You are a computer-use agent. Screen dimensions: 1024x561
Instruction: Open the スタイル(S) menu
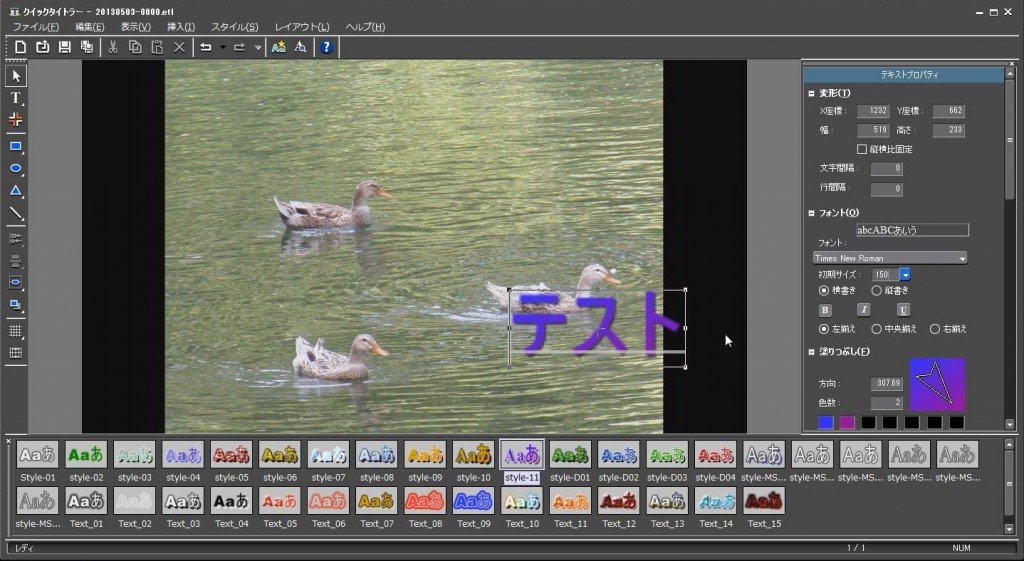[234, 27]
